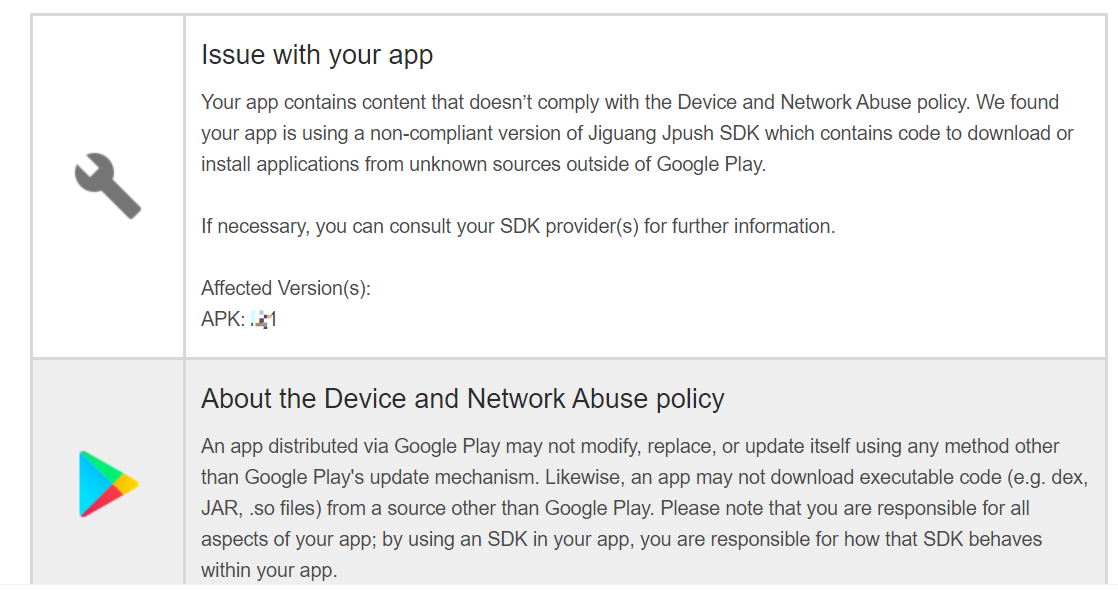Click the sentence about consulting SDK provider(s)
Viewport: 1118px width, 590px height.
(x=518, y=226)
